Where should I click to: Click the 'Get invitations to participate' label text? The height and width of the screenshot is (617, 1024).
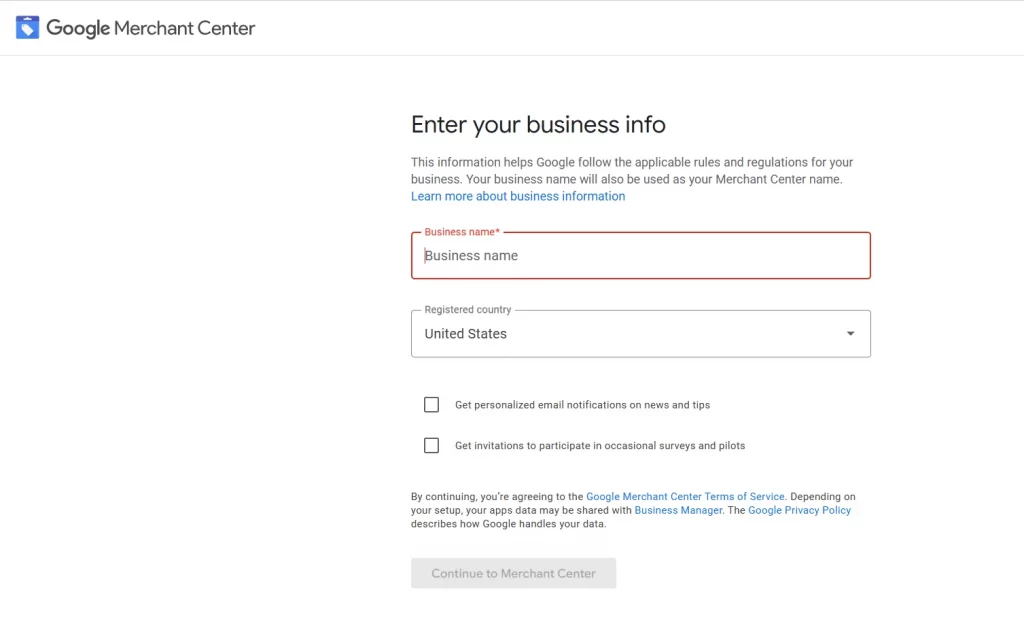[x=600, y=445]
